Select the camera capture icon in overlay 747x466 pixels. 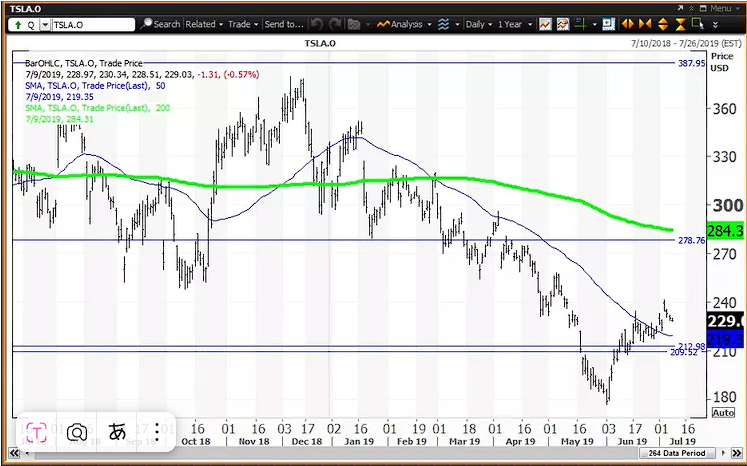point(75,432)
